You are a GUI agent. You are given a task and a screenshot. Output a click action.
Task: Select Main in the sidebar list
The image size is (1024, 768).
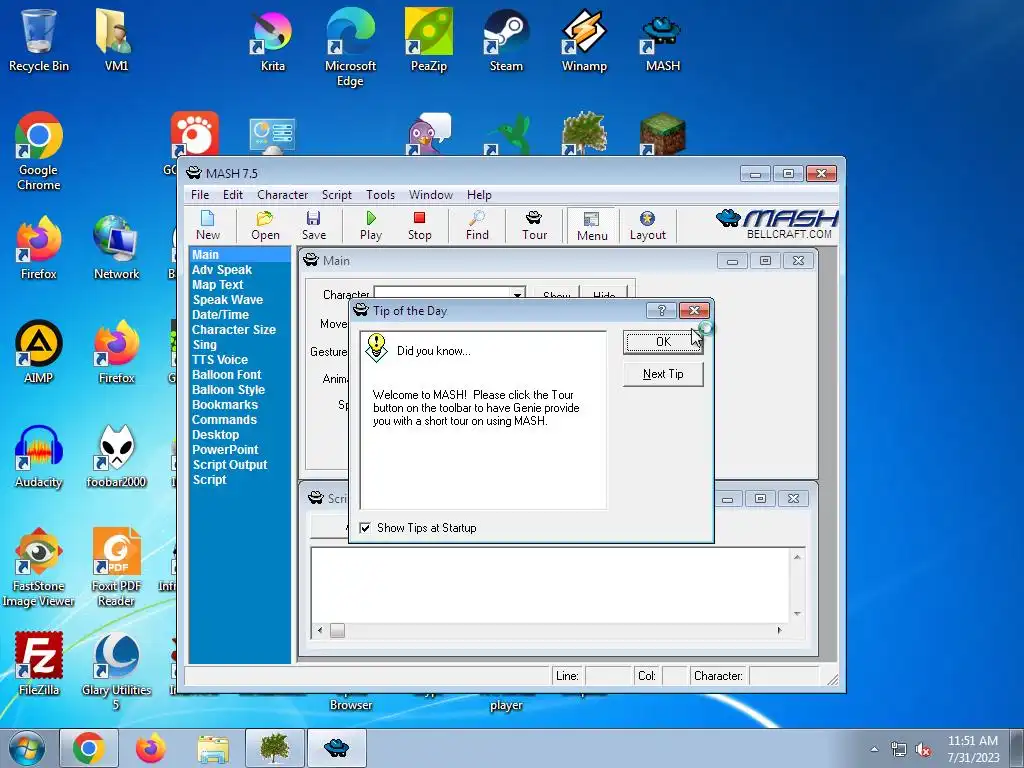[x=240, y=255]
